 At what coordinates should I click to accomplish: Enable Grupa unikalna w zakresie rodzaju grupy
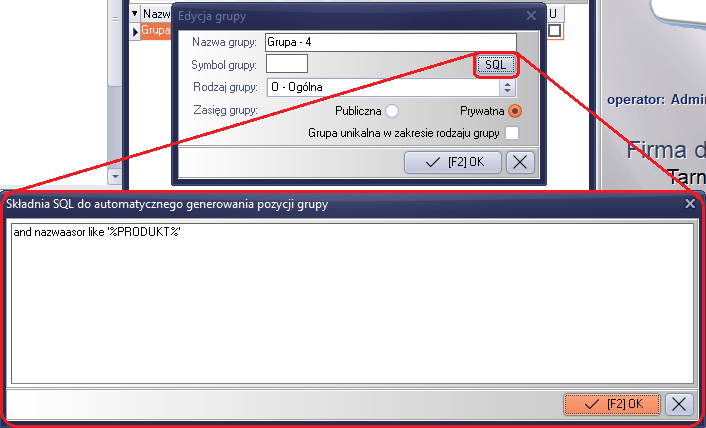[x=512, y=133]
